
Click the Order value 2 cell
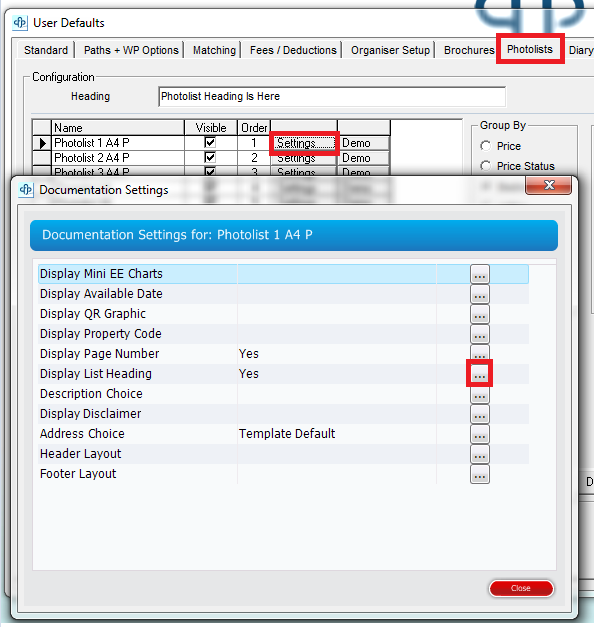(254, 158)
